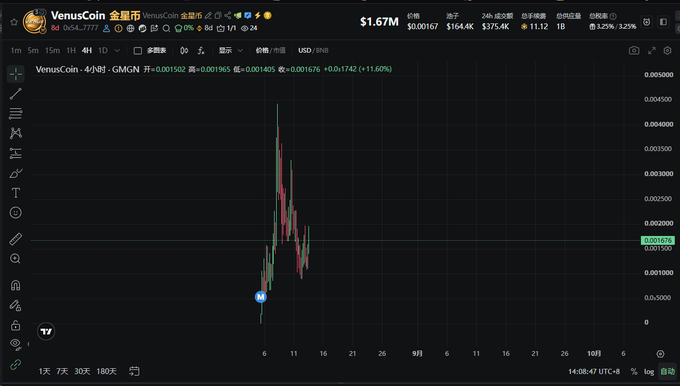Viewport: 680px width, 386px height.
Task: Copy contract address 0x54...7777
Action: click(x=80, y=28)
